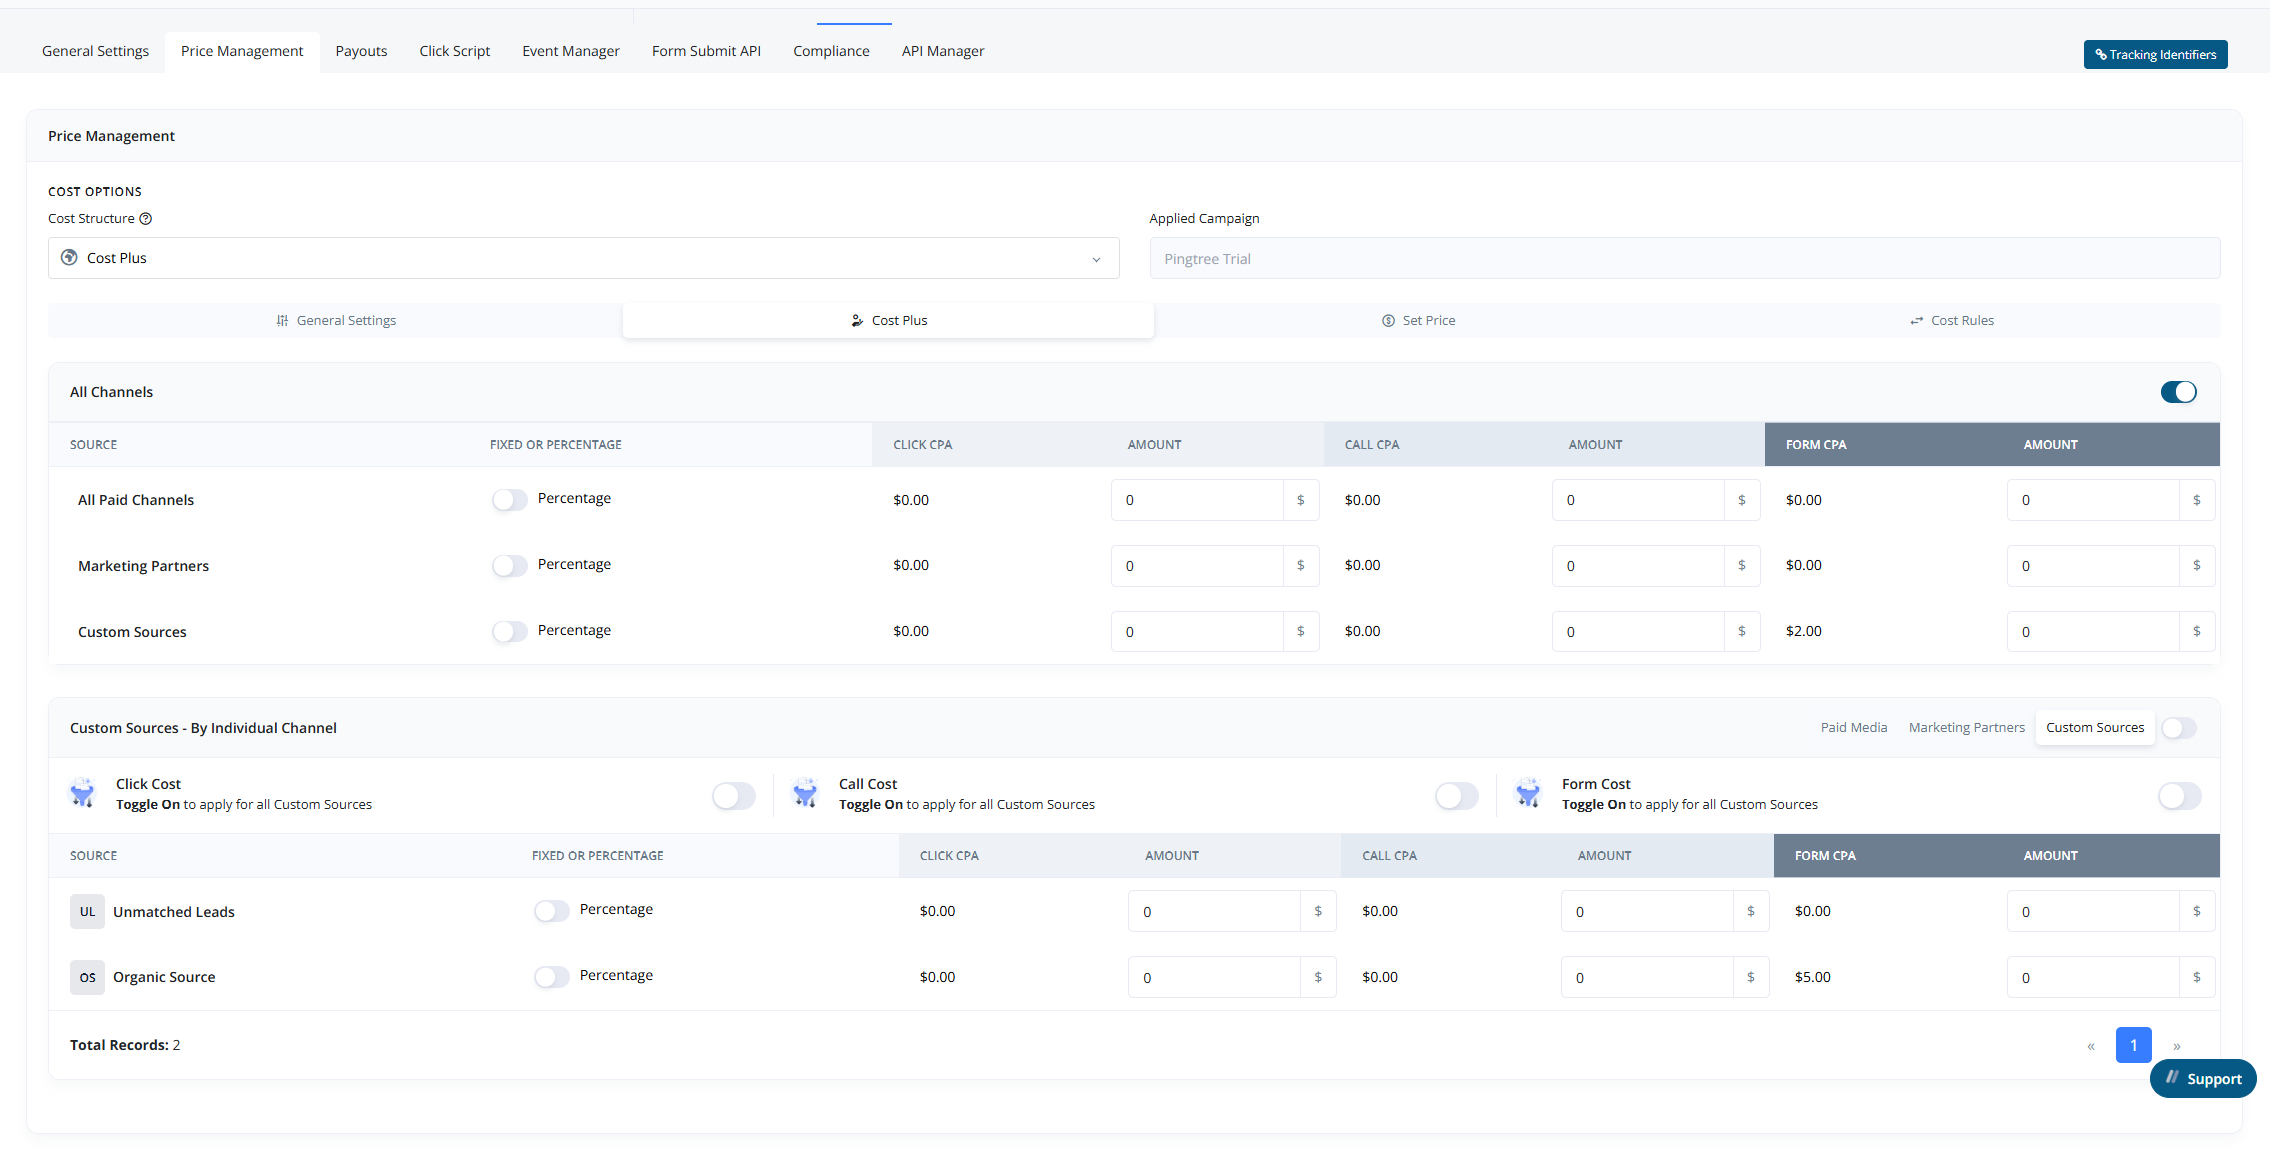Click Form CPA amount field for Custom Sources
The height and width of the screenshot is (1171, 2270).
pos(2092,632)
